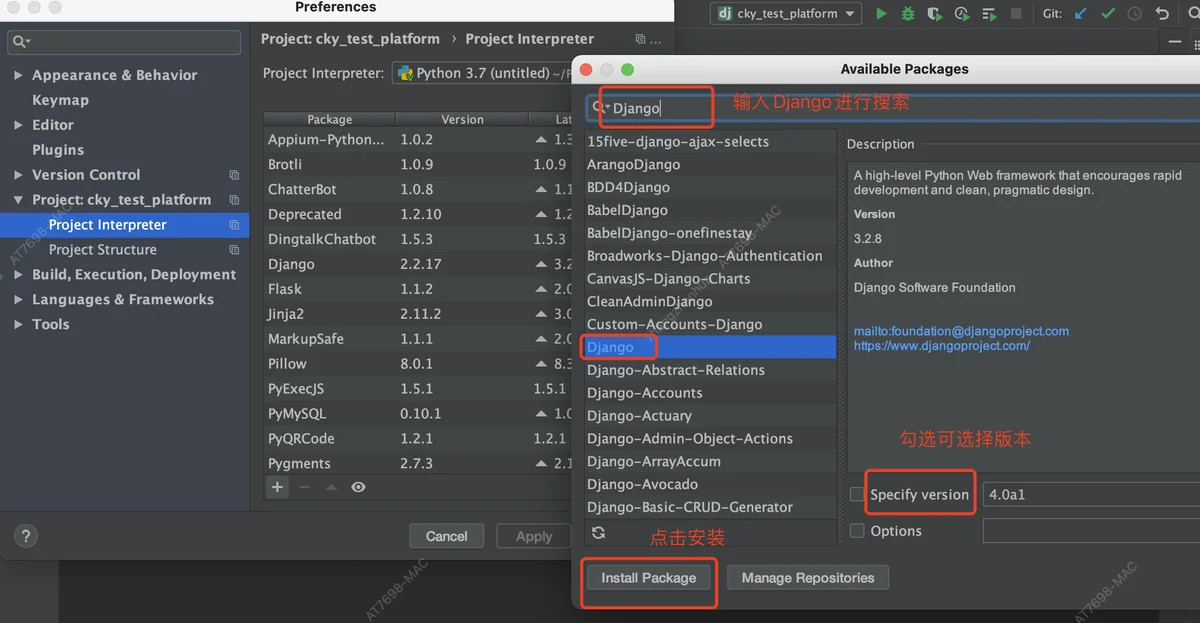Click Cancel in Preferences dialog
This screenshot has height=623, width=1200.
tap(446, 536)
